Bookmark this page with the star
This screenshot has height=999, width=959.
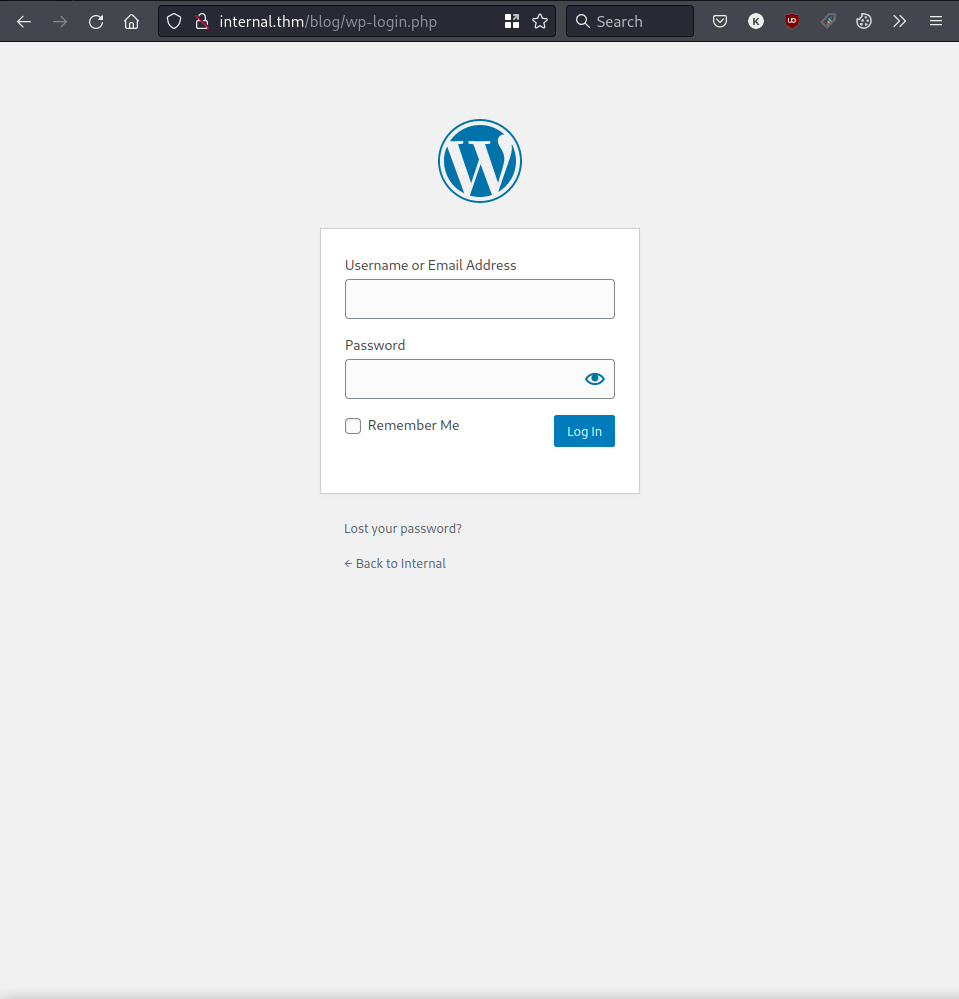click(540, 22)
